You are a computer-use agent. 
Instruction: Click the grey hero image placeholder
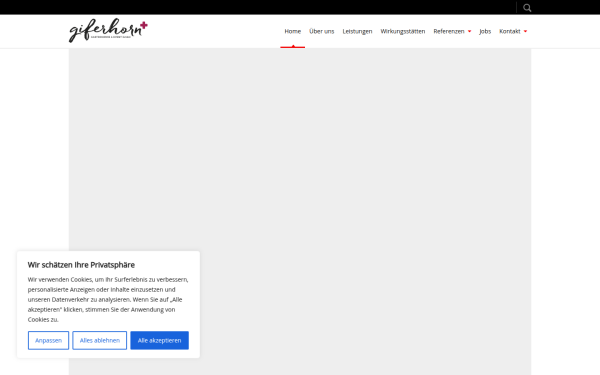pos(300,212)
